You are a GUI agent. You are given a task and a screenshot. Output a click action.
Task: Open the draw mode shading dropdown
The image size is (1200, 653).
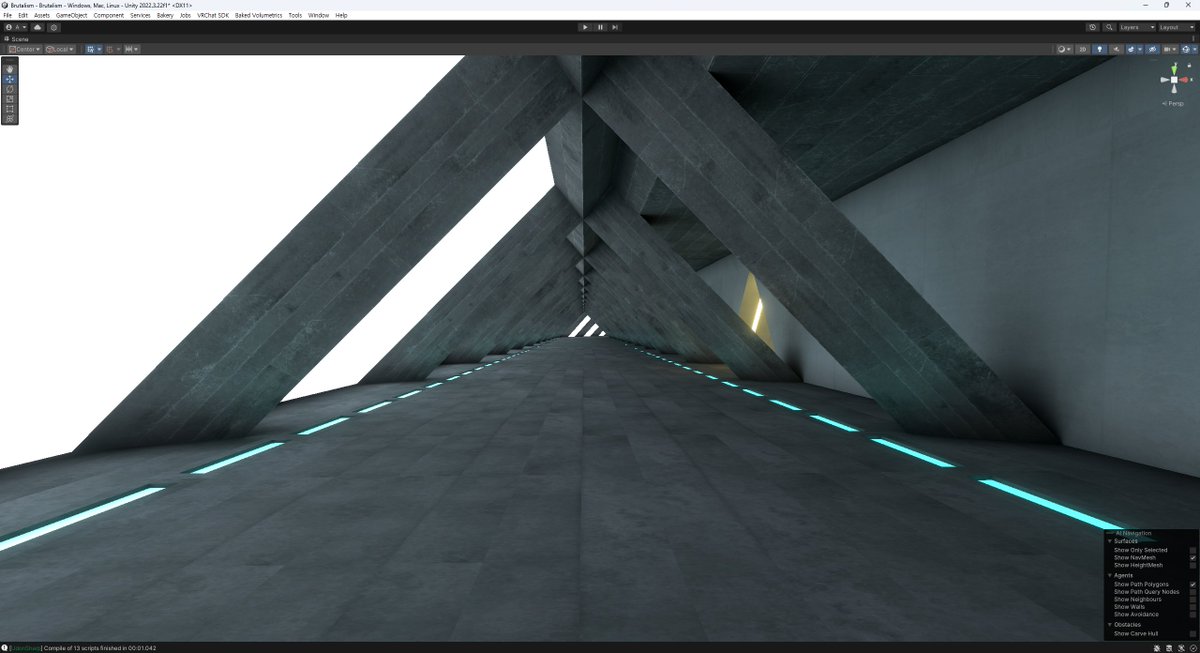(1064, 49)
